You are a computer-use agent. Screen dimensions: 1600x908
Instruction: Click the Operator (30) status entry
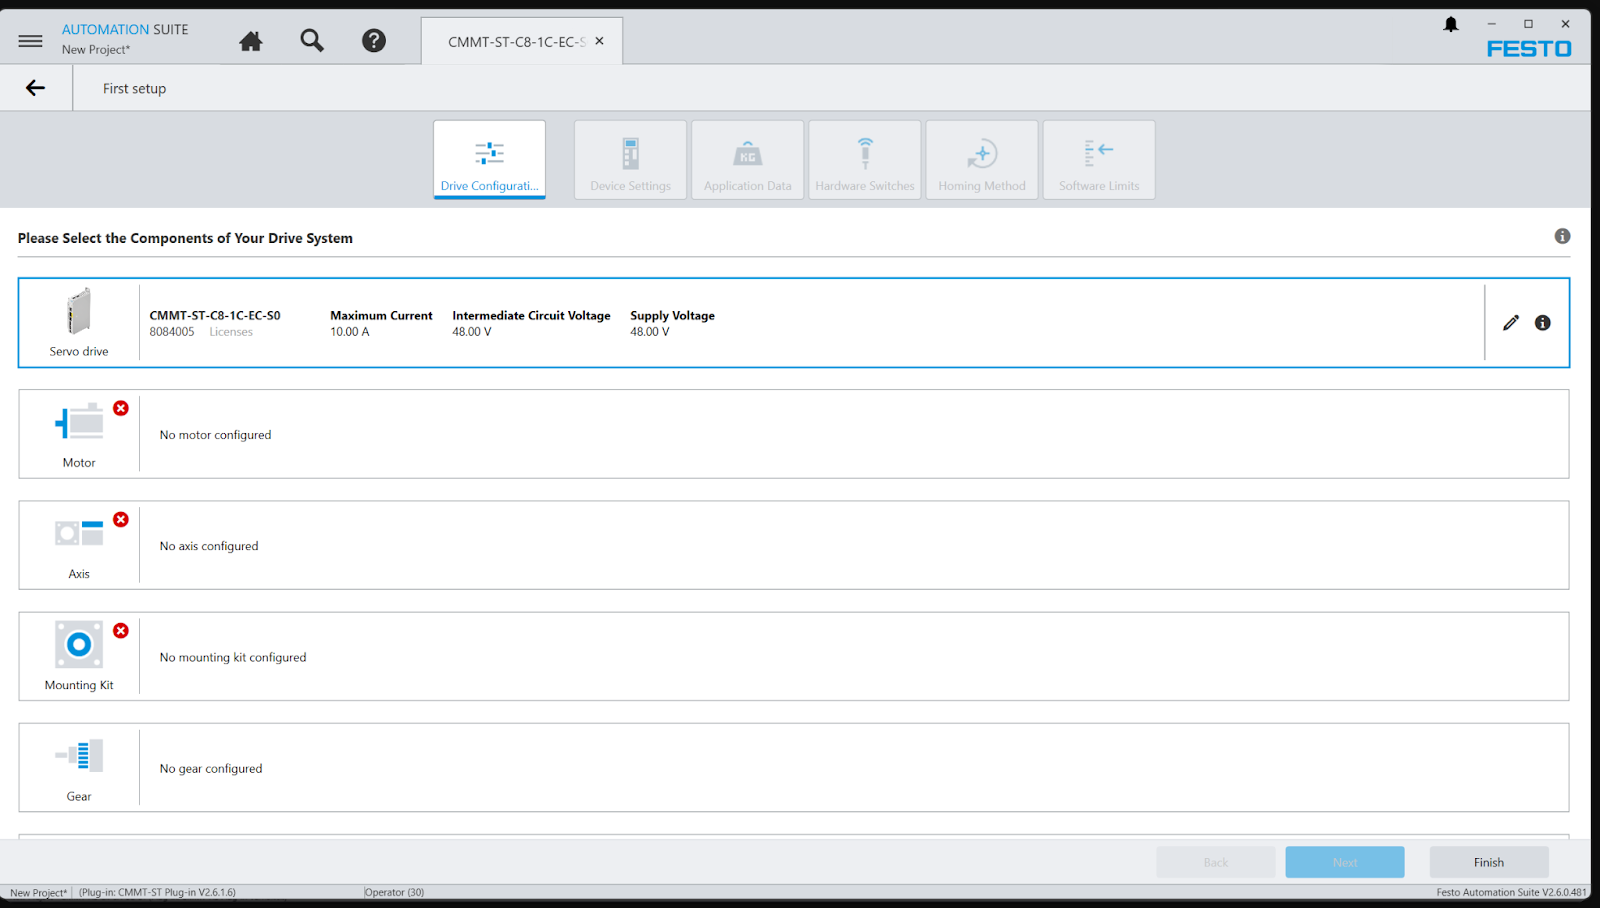(395, 892)
